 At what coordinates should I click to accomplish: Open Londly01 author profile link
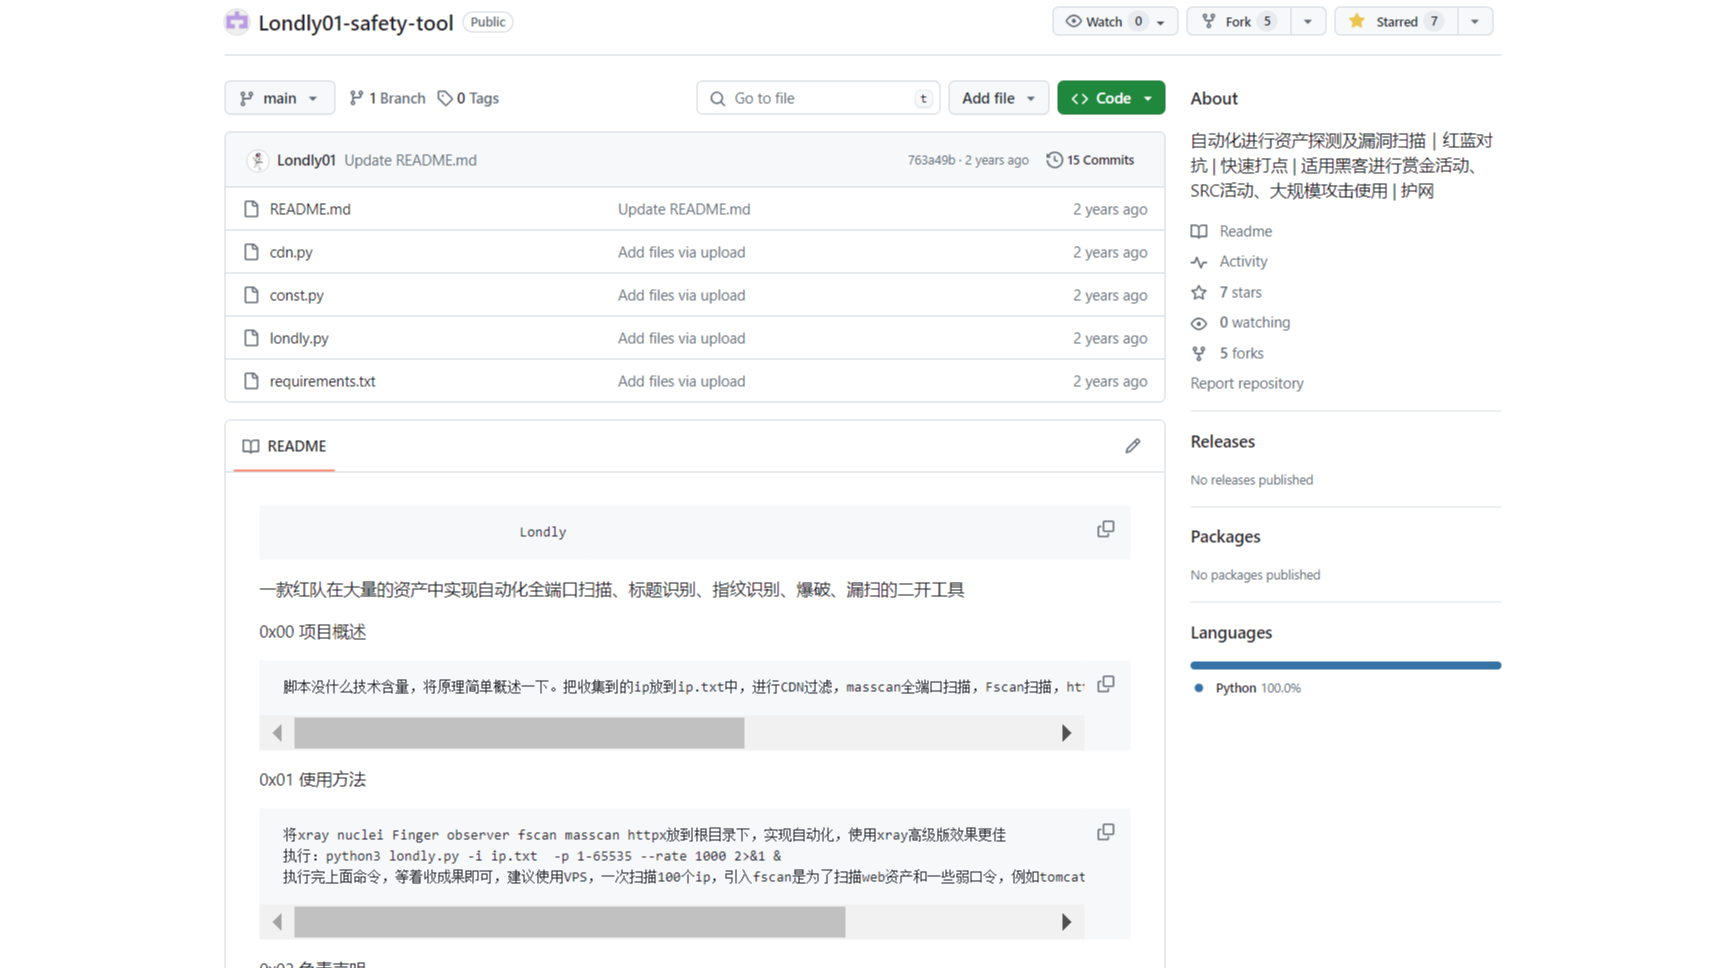[x=306, y=160]
